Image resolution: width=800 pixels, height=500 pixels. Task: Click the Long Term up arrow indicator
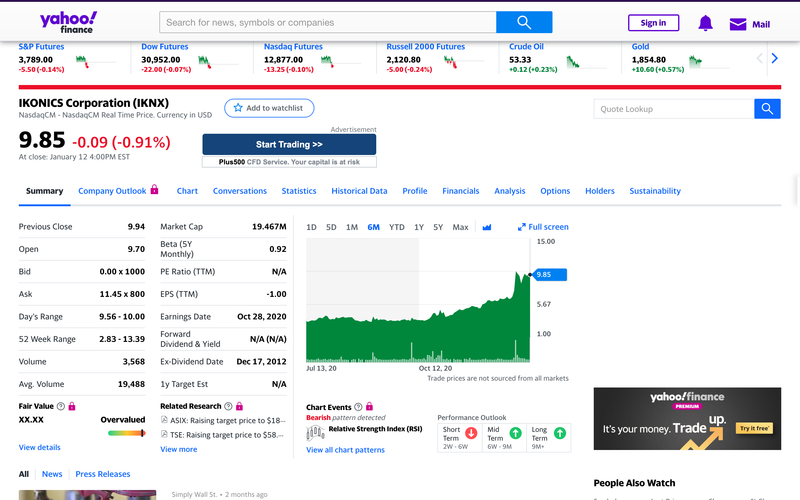pyautogui.click(x=560, y=433)
